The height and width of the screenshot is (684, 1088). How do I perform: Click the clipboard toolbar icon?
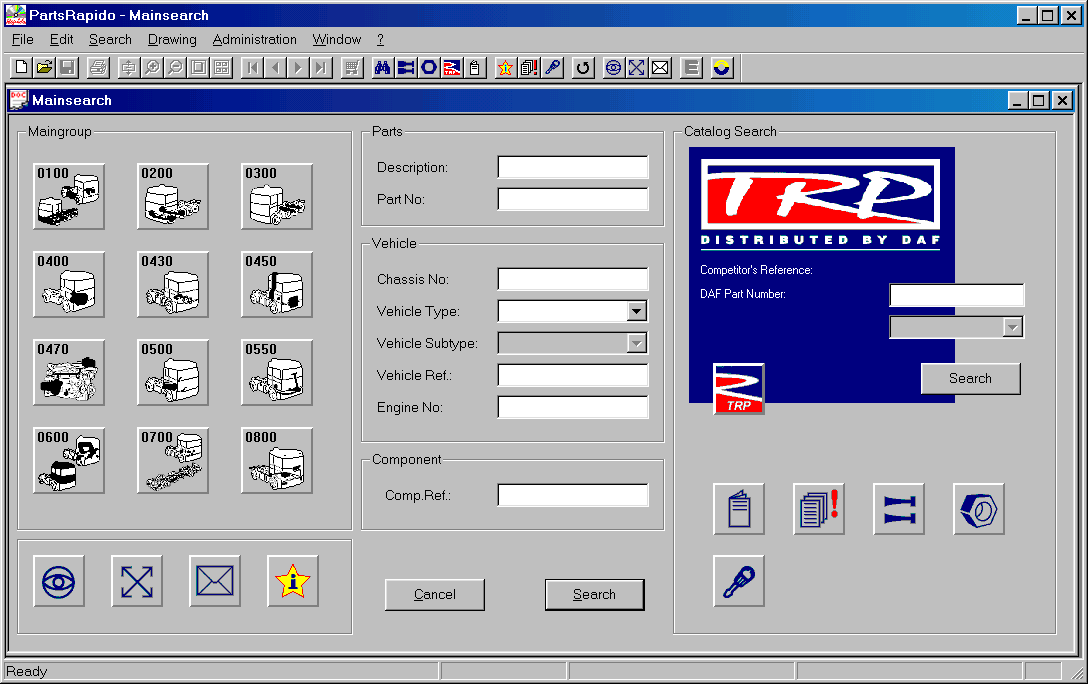475,67
